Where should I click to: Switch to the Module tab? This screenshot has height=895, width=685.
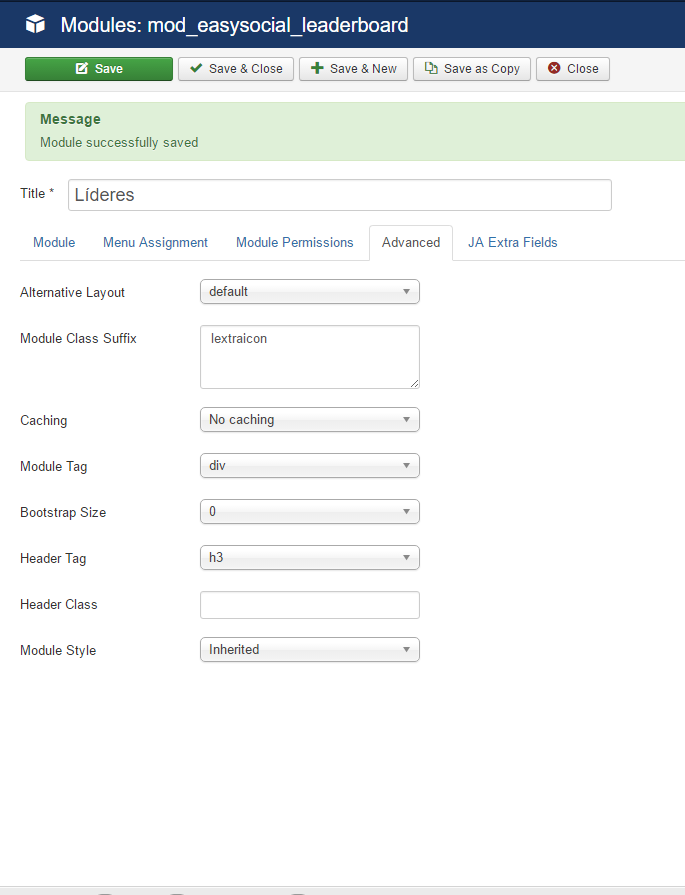[x=54, y=243]
